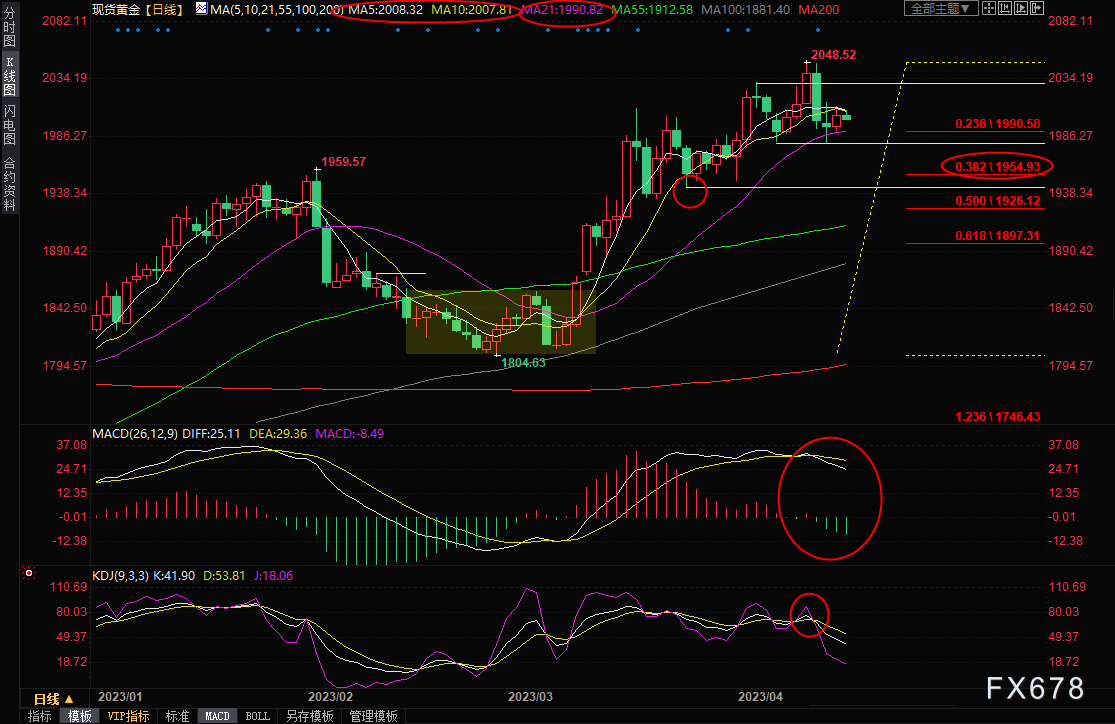The height and width of the screenshot is (724, 1115).
Task: Switch to 分时图 view in sidebar
Action: [x=9, y=26]
